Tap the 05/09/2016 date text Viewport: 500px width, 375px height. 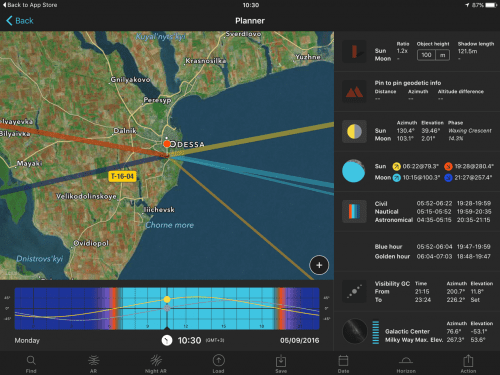pyautogui.click(x=299, y=340)
